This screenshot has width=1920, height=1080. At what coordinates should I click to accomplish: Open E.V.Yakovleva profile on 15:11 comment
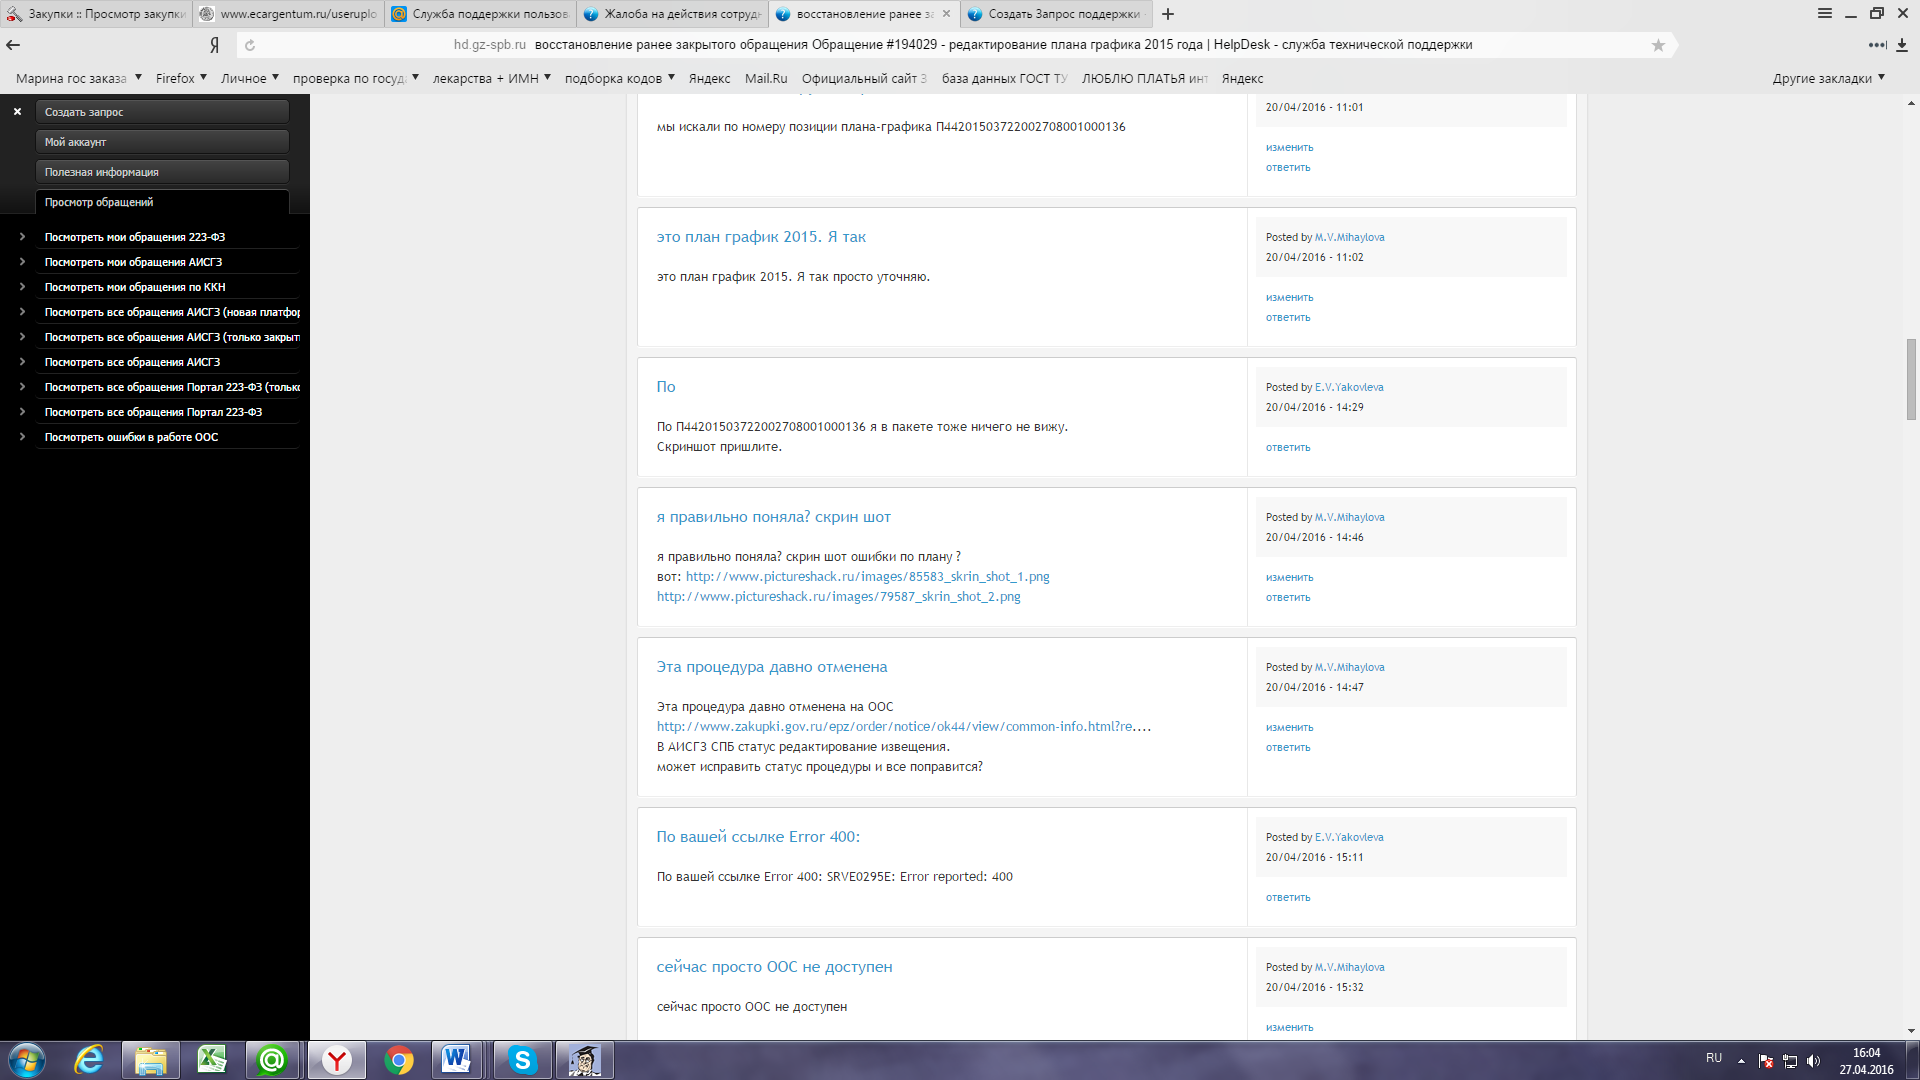1349,837
